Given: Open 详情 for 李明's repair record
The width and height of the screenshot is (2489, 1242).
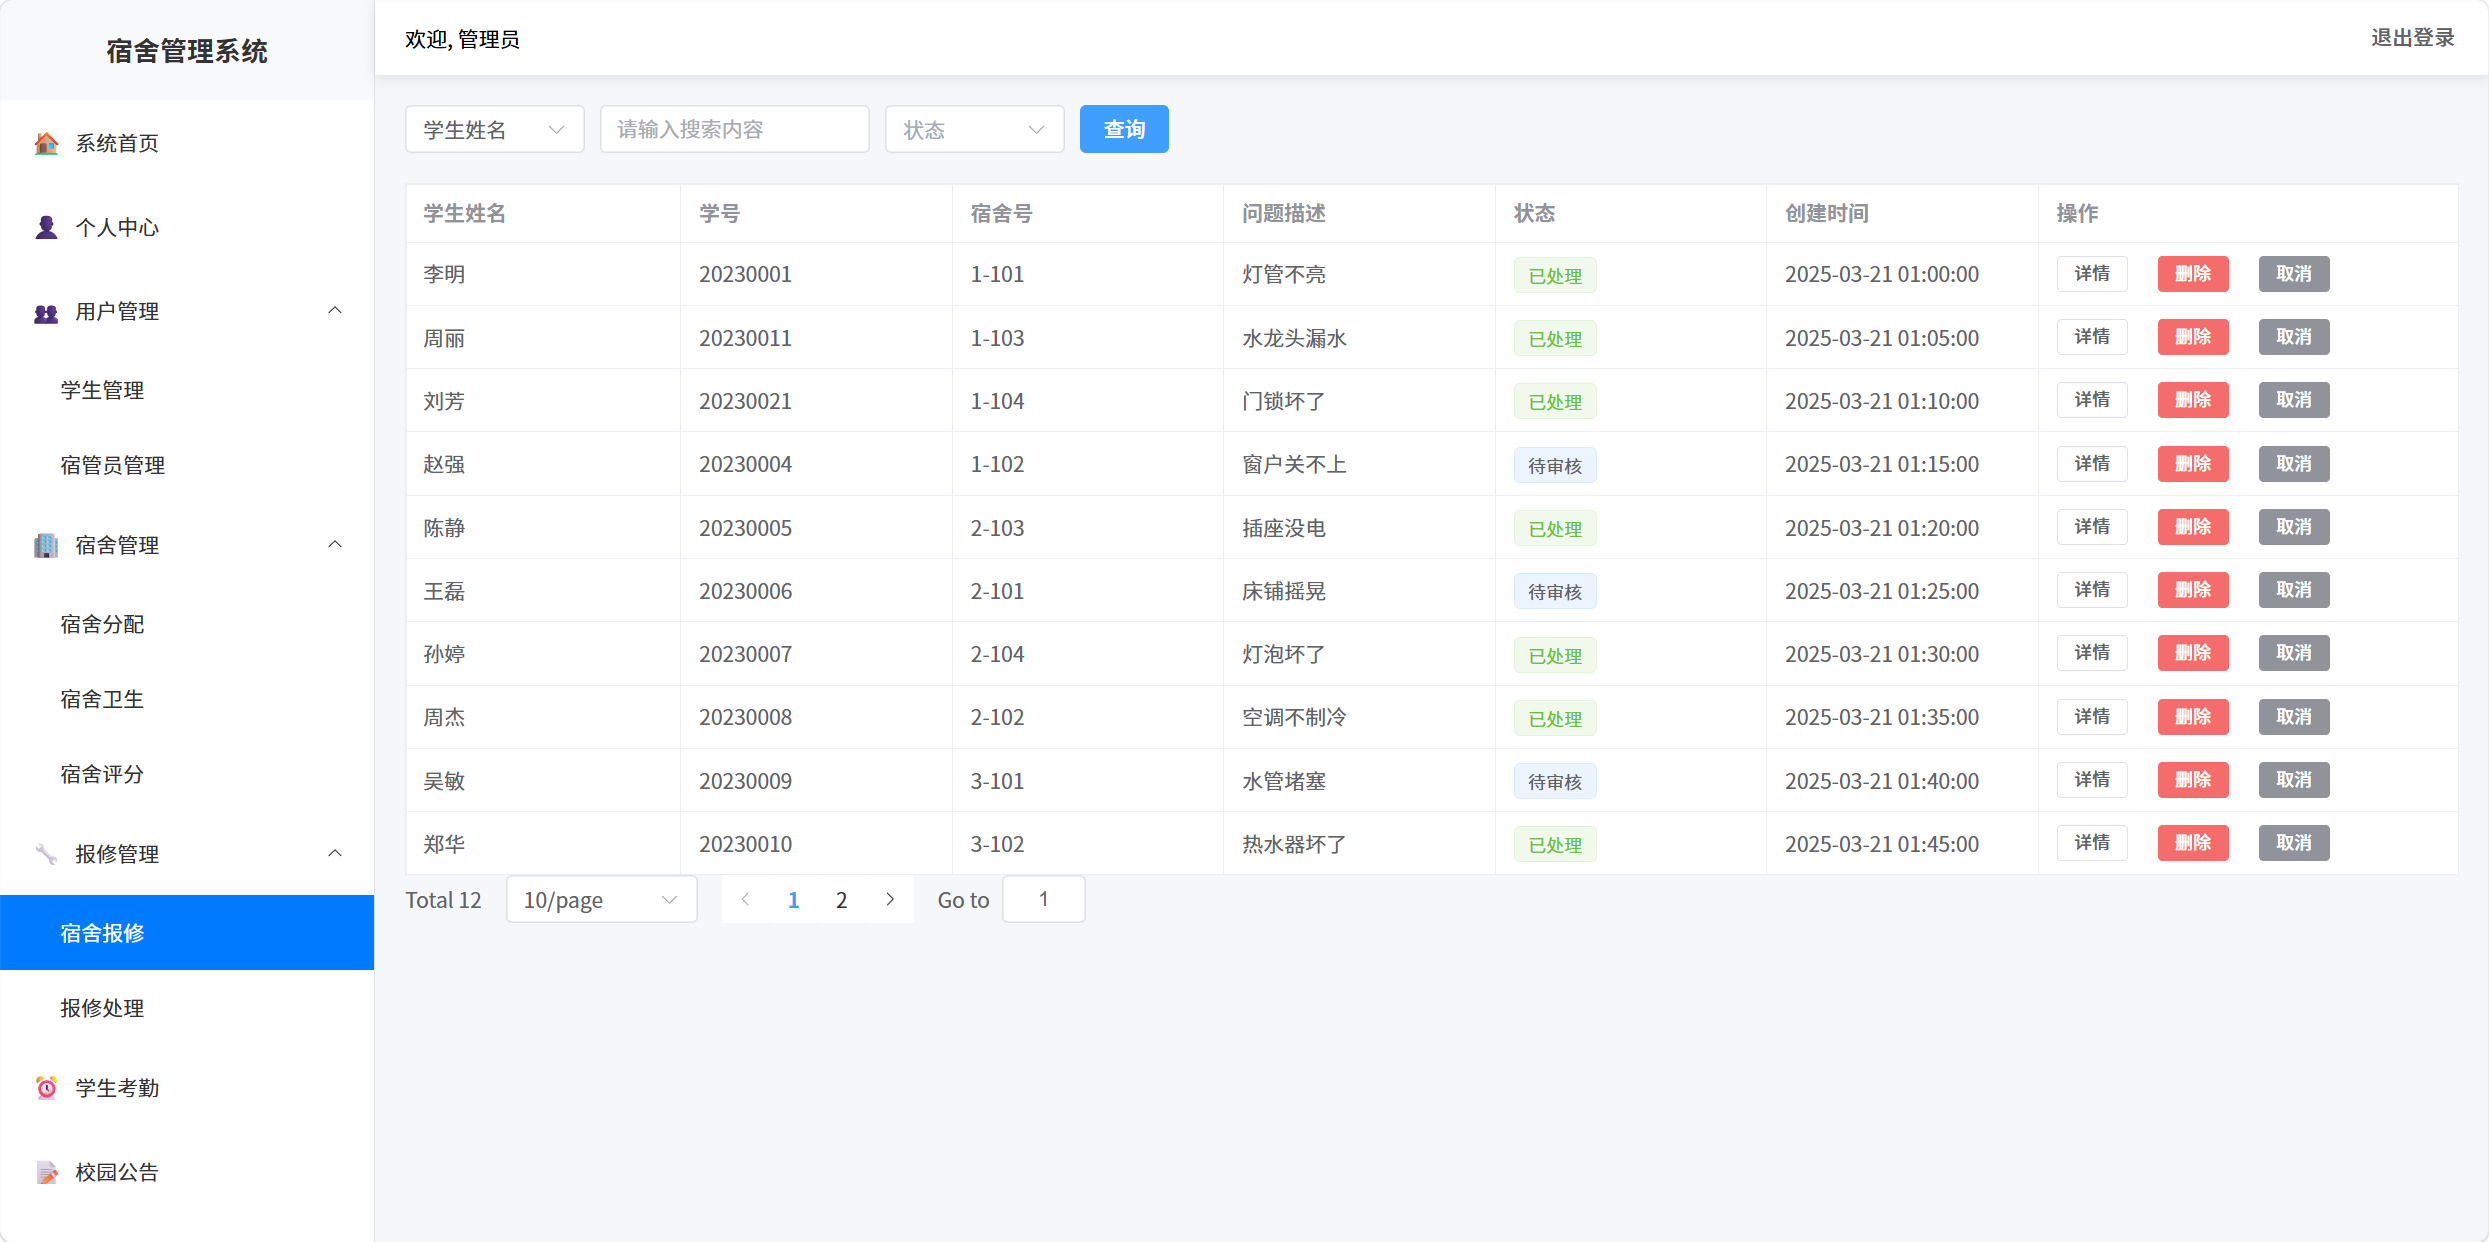Looking at the screenshot, I should coord(2092,273).
